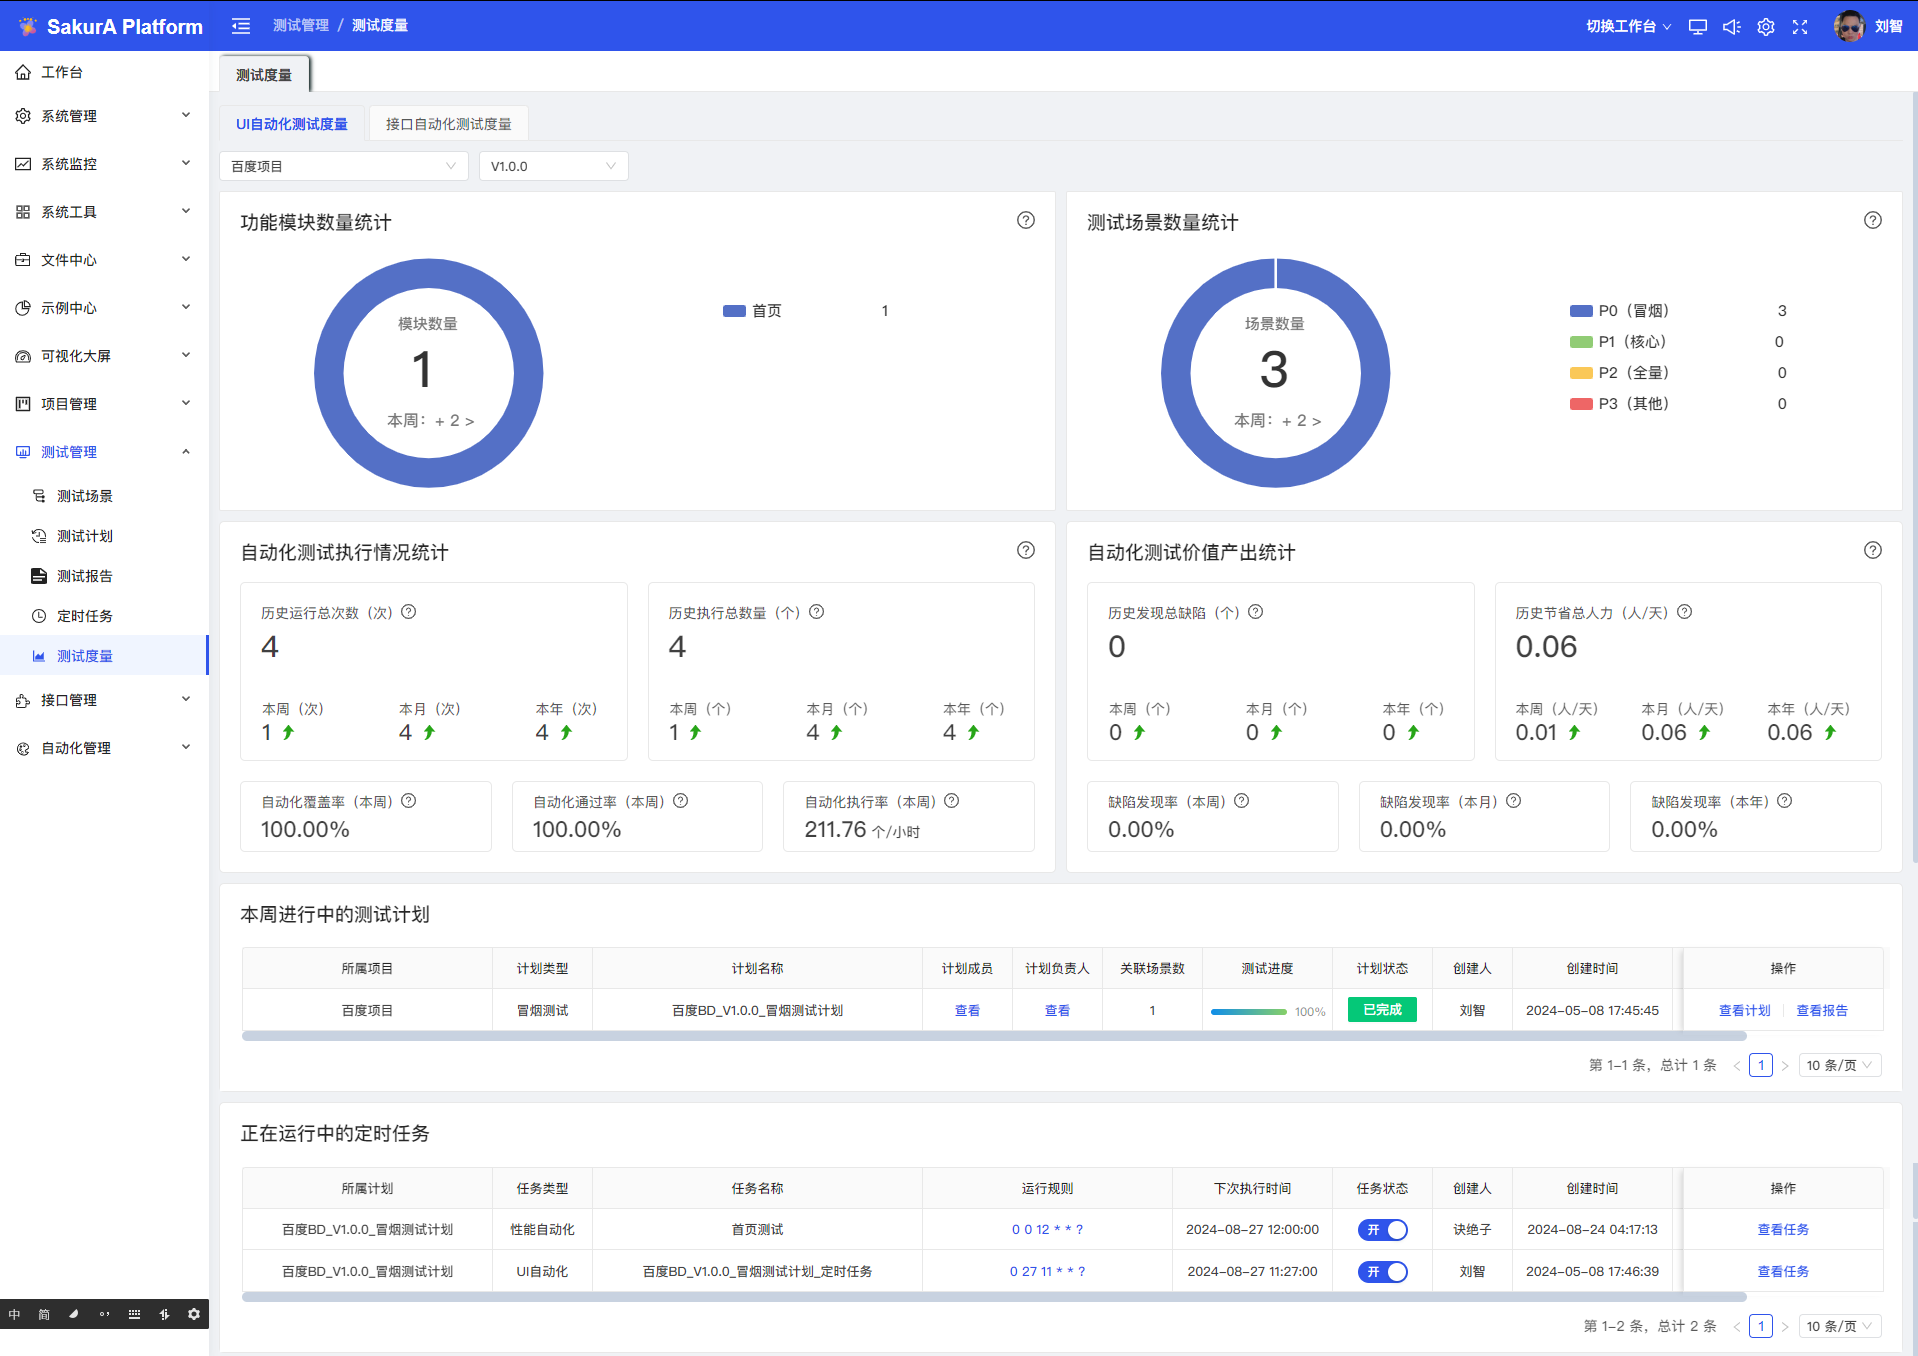Collapse the sidebar using the menu fold icon
Image resolution: width=1918 pixels, height=1356 pixels.
coord(241,26)
